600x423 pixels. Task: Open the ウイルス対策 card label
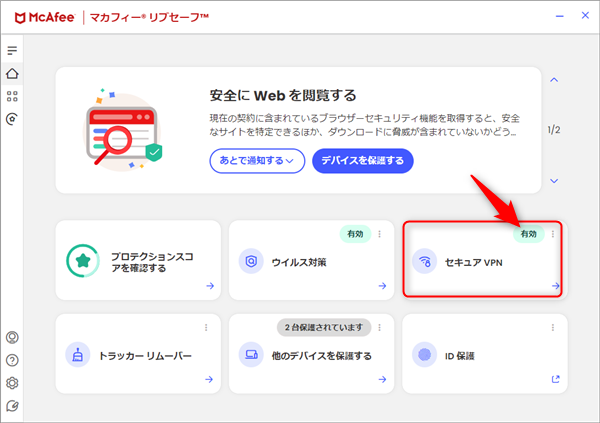pyautogui.click(x=299, y=263)
